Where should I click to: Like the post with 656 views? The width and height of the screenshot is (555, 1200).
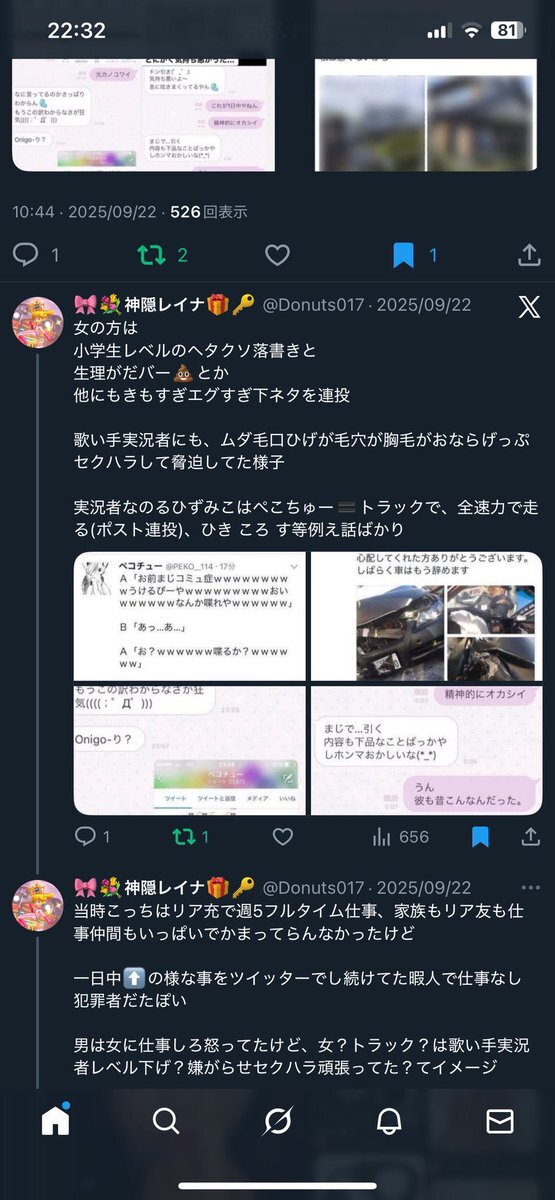[x=285, y=837]
